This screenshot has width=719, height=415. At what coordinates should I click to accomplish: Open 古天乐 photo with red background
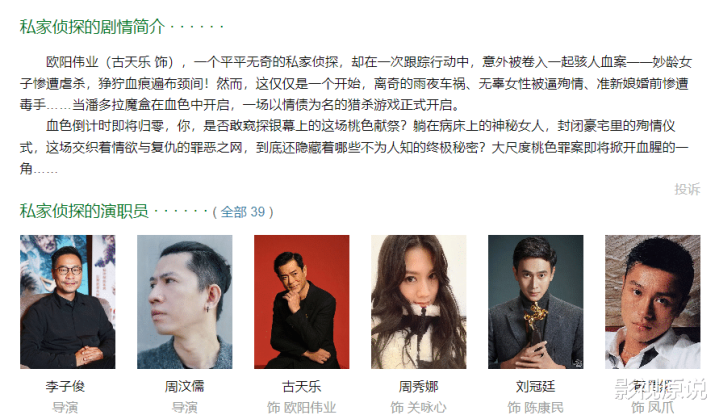point(301,302)
